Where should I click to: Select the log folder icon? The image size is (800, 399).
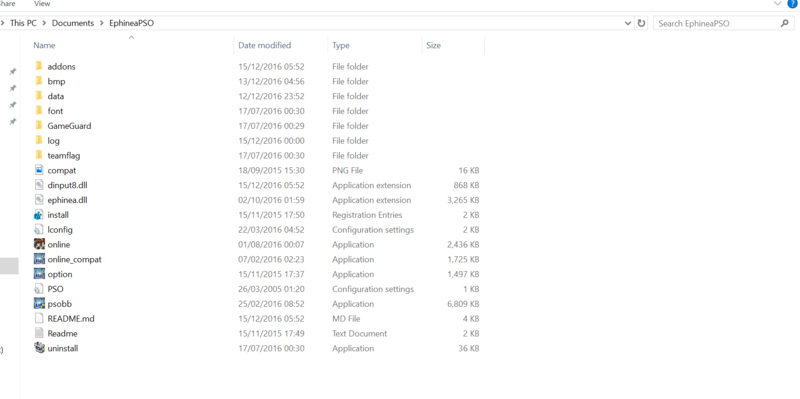pos(39,140)
